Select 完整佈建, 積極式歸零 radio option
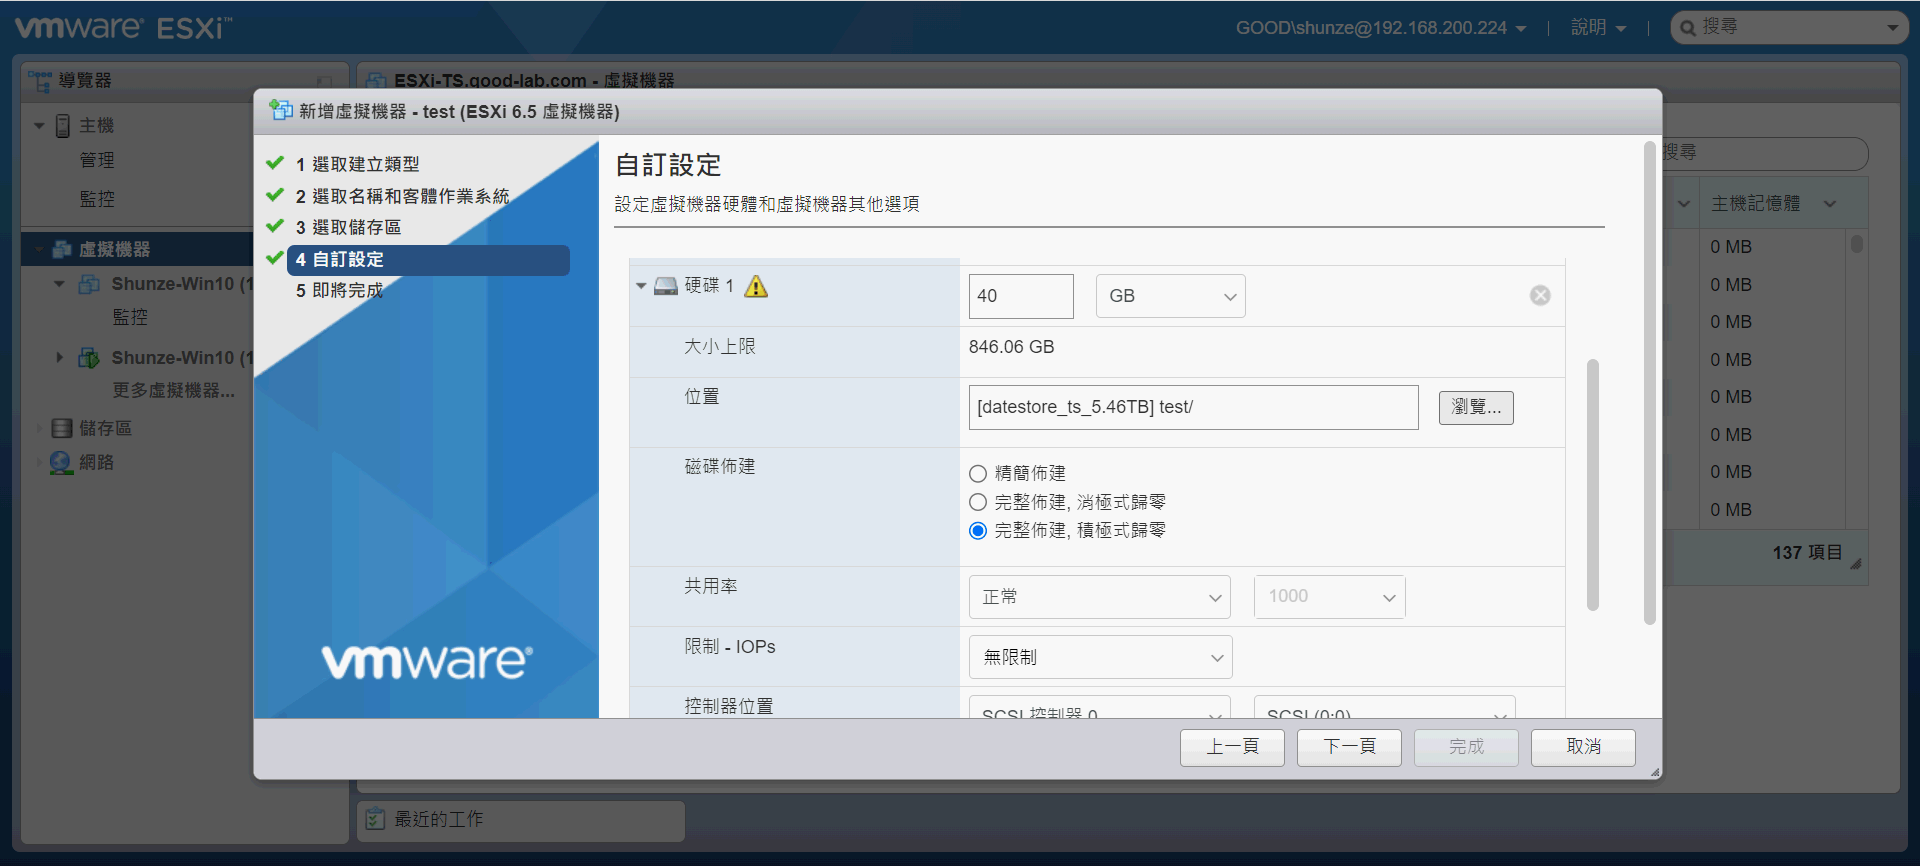1920x866 pixels. [x=978, y=531]
